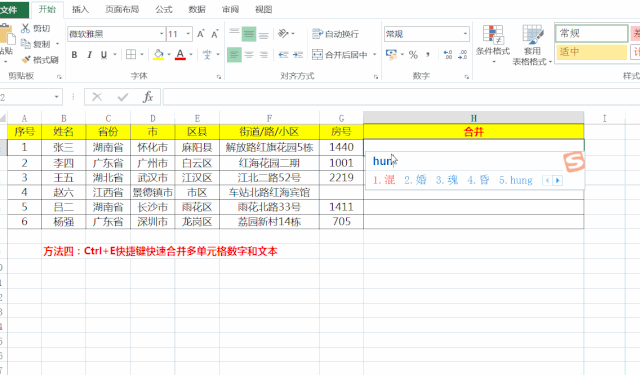Switch to the 视图 (View) tab
This screenshot has height=375, width=640.
(263, 9)
